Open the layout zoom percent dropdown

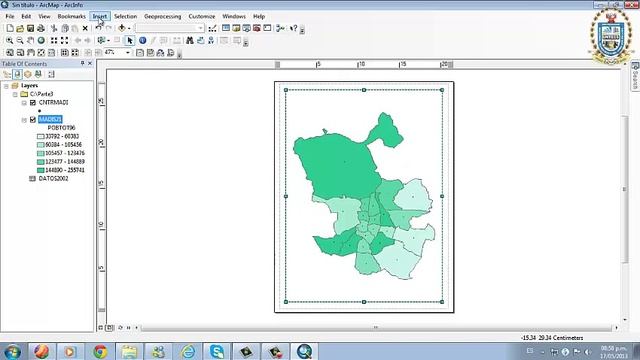coord(128,53)
